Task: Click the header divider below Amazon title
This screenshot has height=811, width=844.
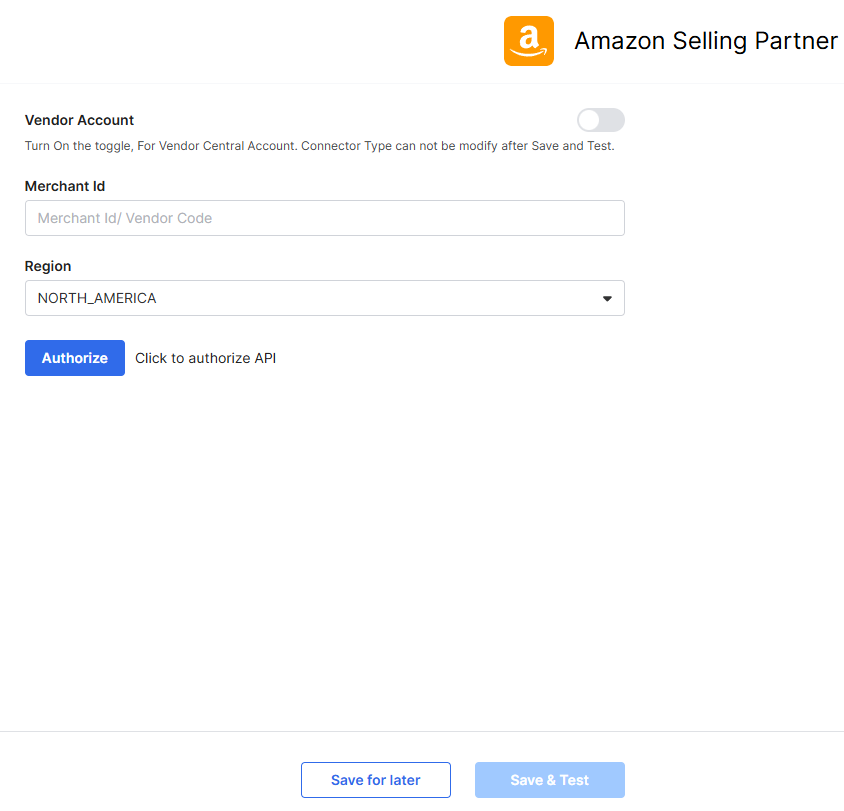Action: pos(422,83)
